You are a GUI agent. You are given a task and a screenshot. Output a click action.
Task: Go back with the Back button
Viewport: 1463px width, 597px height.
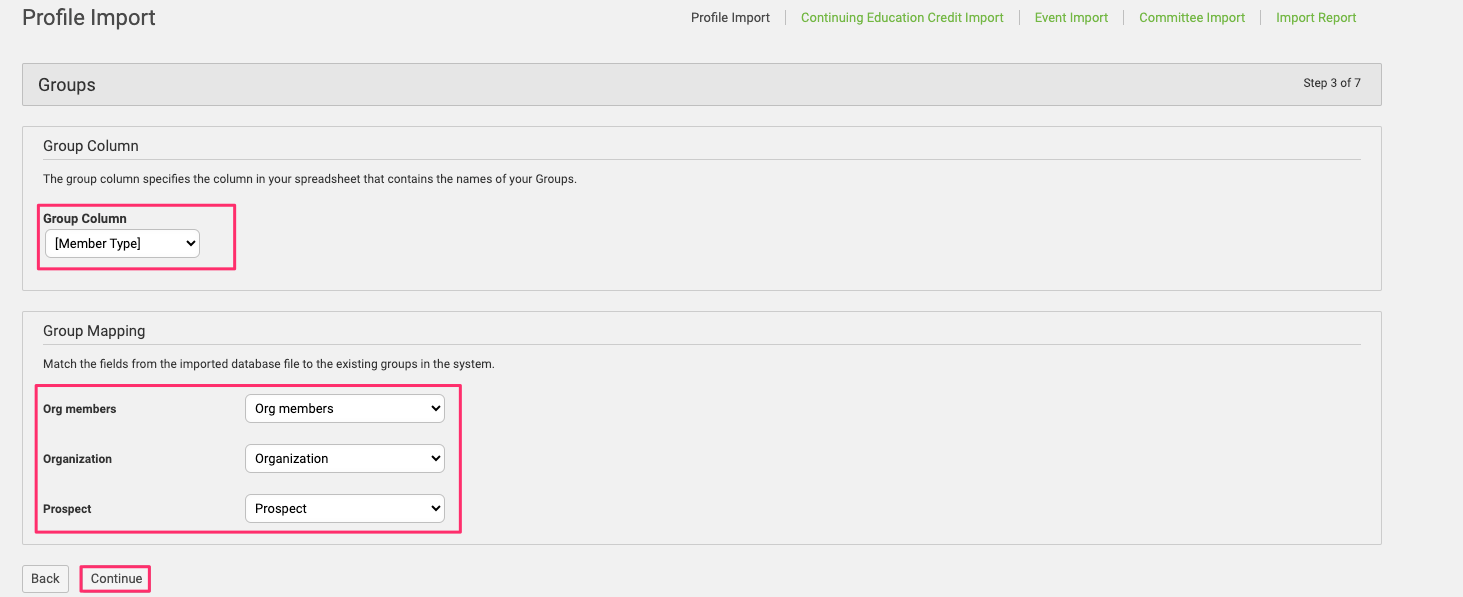tap(45, 578)
